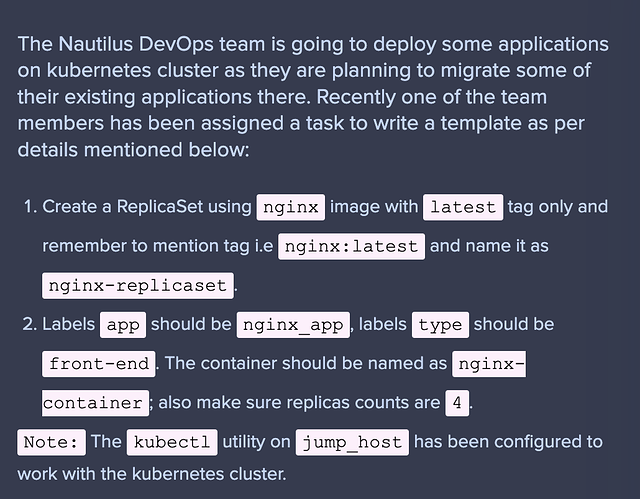This screenshot has width=640, height=499.
Task: Click the list number "1." marker
Action: coord(30,207)
